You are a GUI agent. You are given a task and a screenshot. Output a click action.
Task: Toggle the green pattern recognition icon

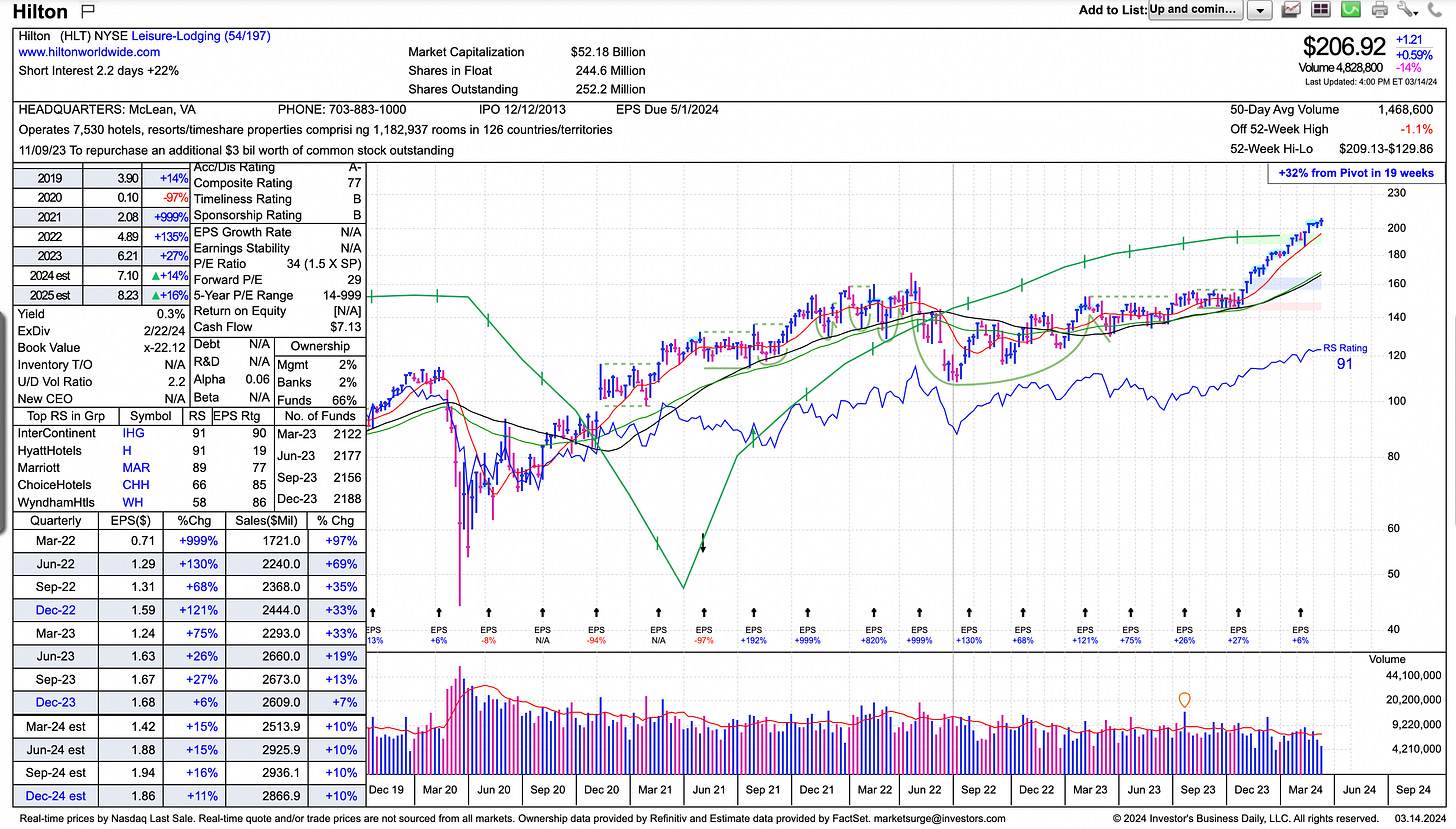pyautogui.click(x=1350, y=10)
